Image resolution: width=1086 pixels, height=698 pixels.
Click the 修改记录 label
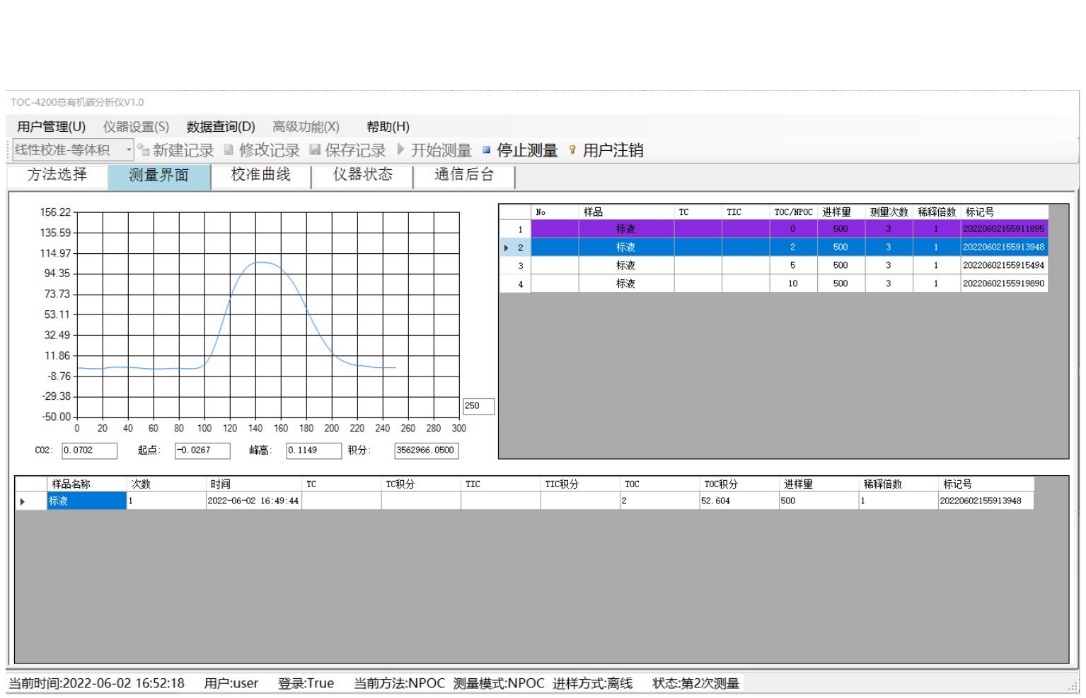[x=269, y=150]
